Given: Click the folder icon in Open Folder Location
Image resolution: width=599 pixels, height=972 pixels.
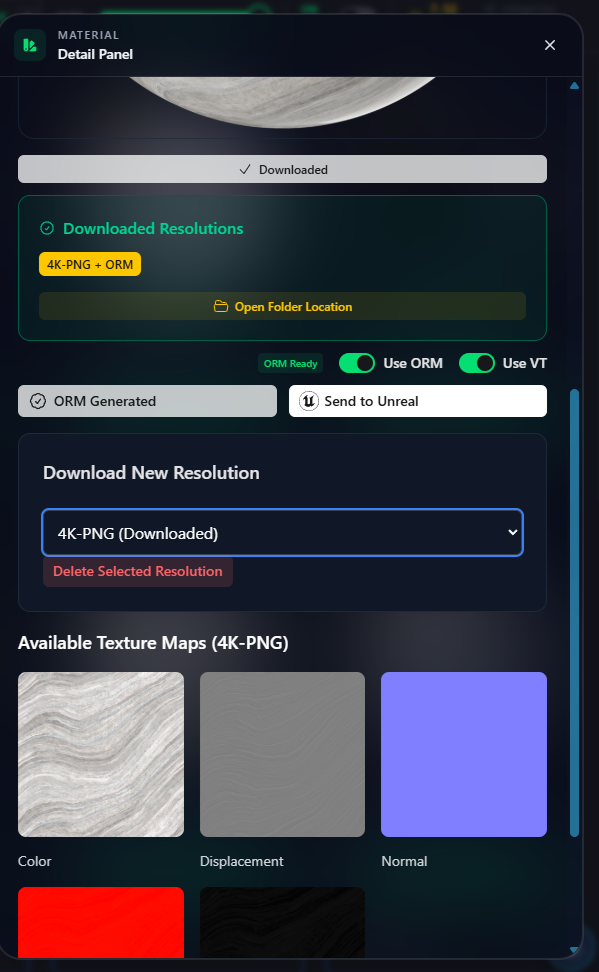Looking at the screenshot, I should [221, 306].
